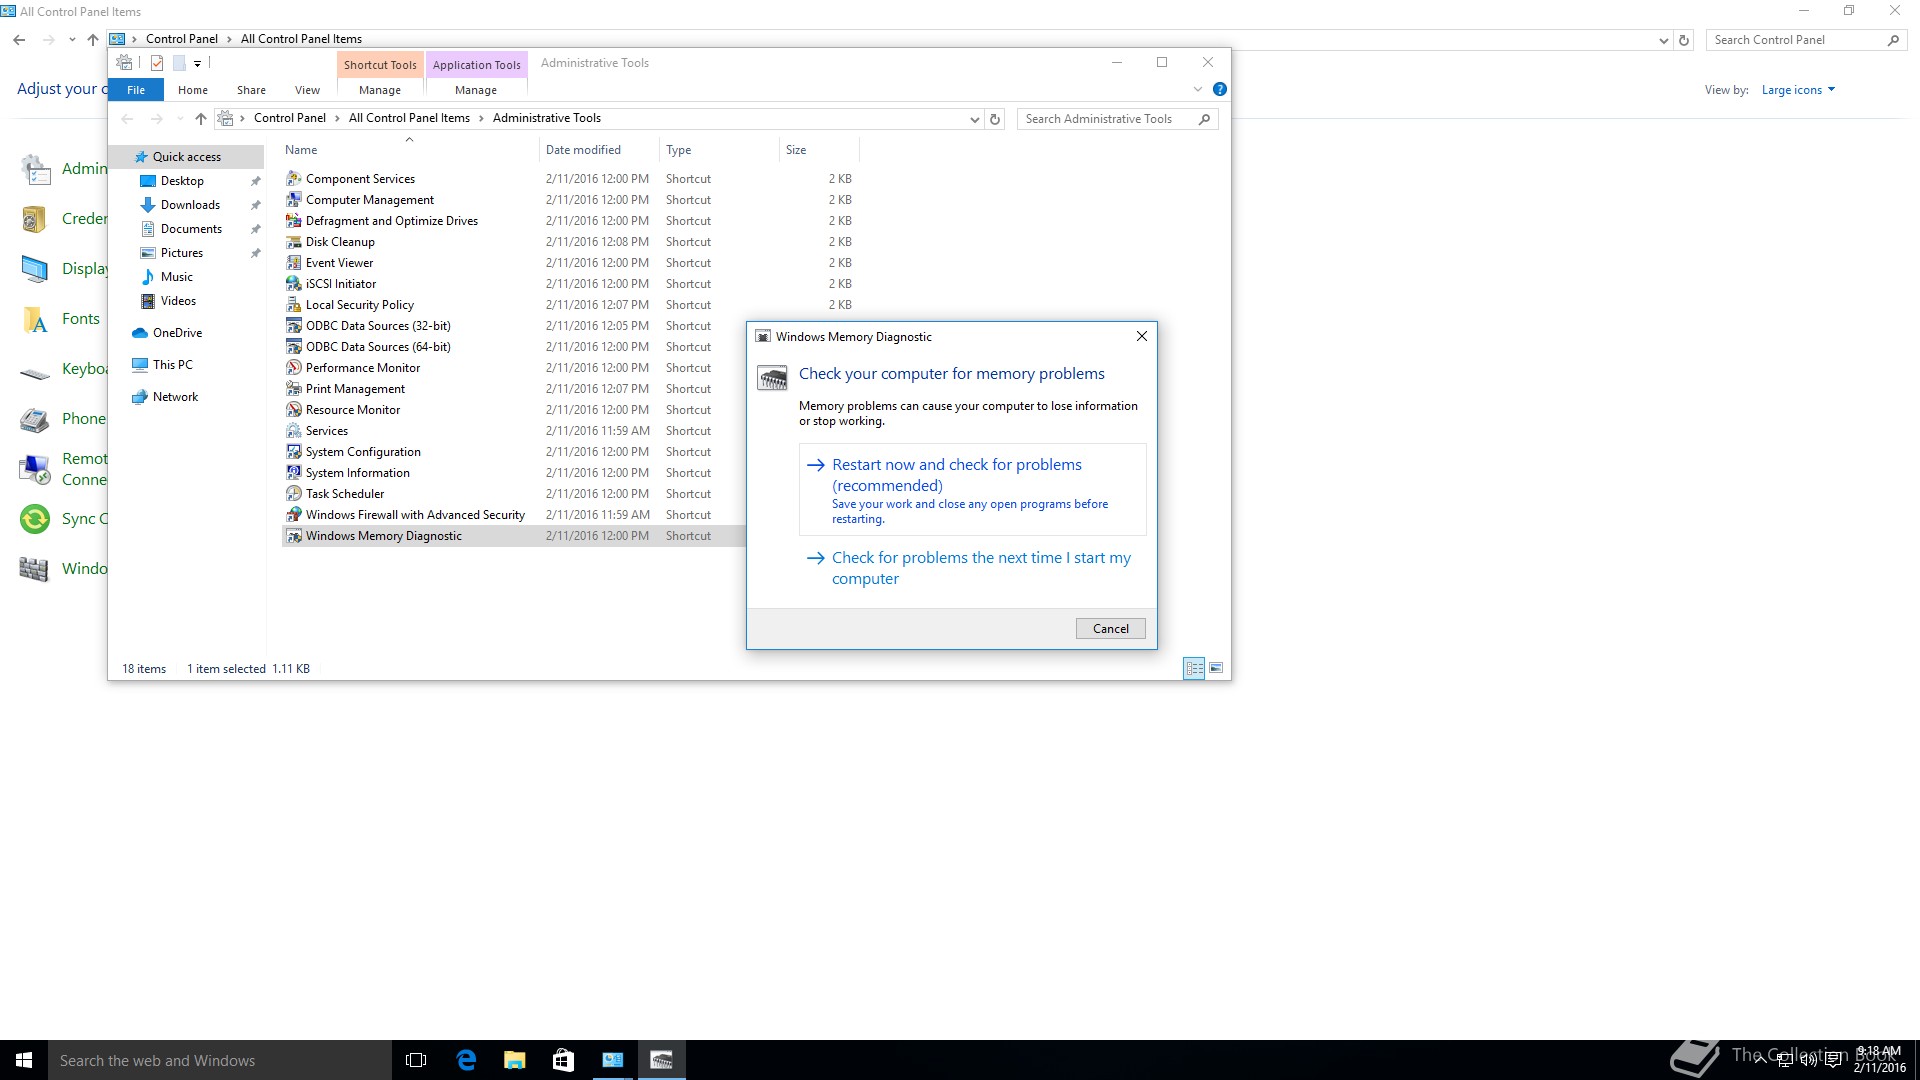Select the System Configuration icon
Viewport: 1920px width, 1080px height.
pyautogui.click(x=293, y=451)
